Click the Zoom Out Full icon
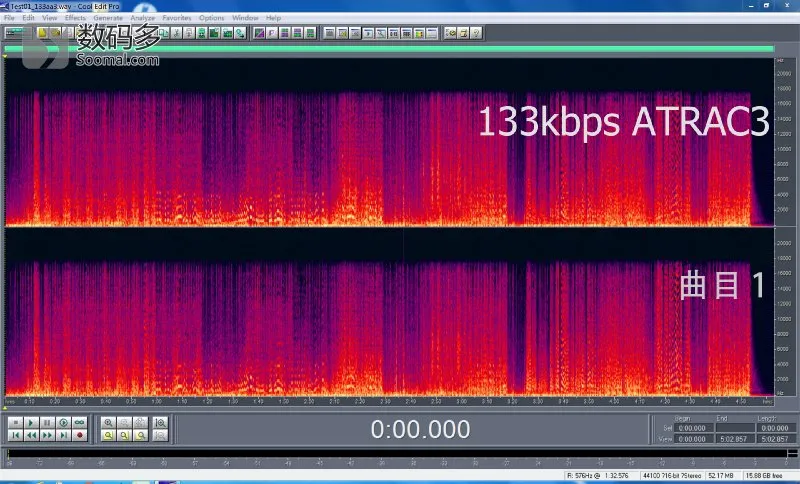This screenshot has height=484, width=800. click(x=140, y=422)
